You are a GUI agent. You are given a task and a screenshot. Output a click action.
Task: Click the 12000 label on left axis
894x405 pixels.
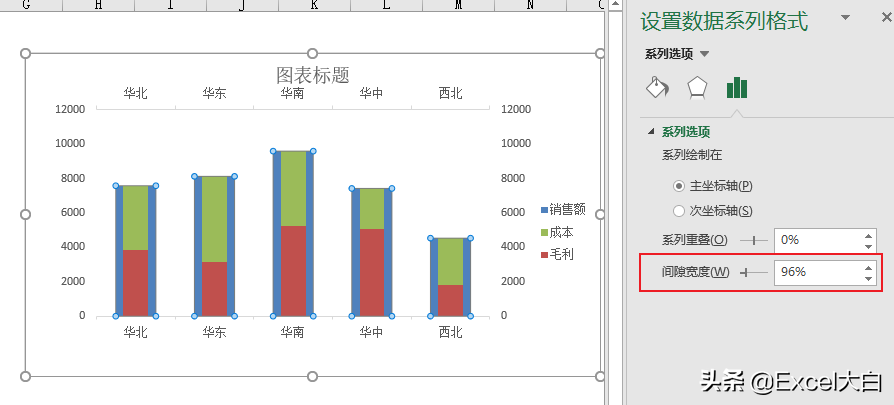tap(70, 109)
